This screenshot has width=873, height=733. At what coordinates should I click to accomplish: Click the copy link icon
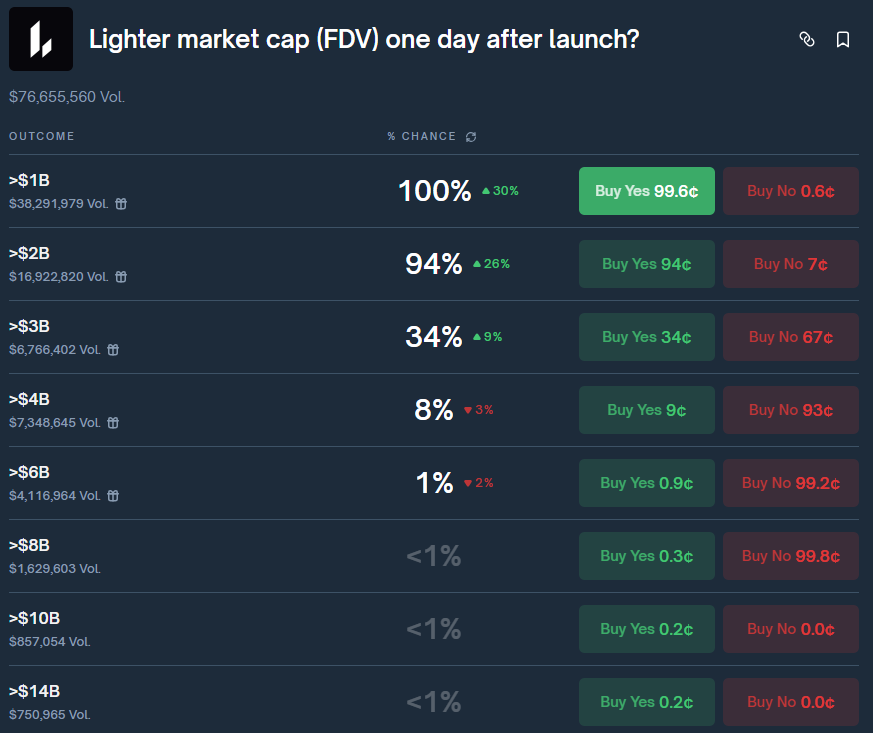(807, 39)
